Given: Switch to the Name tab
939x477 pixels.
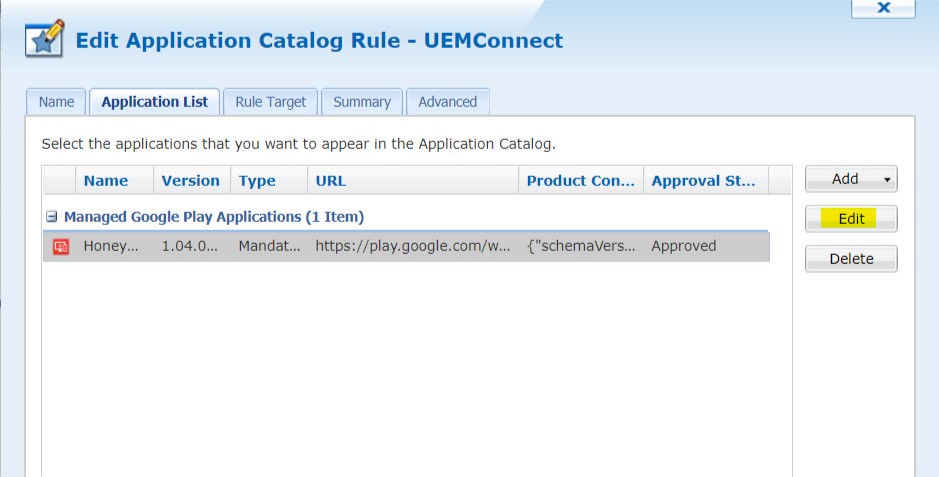Looking at the screenshot, I should 56,102.
